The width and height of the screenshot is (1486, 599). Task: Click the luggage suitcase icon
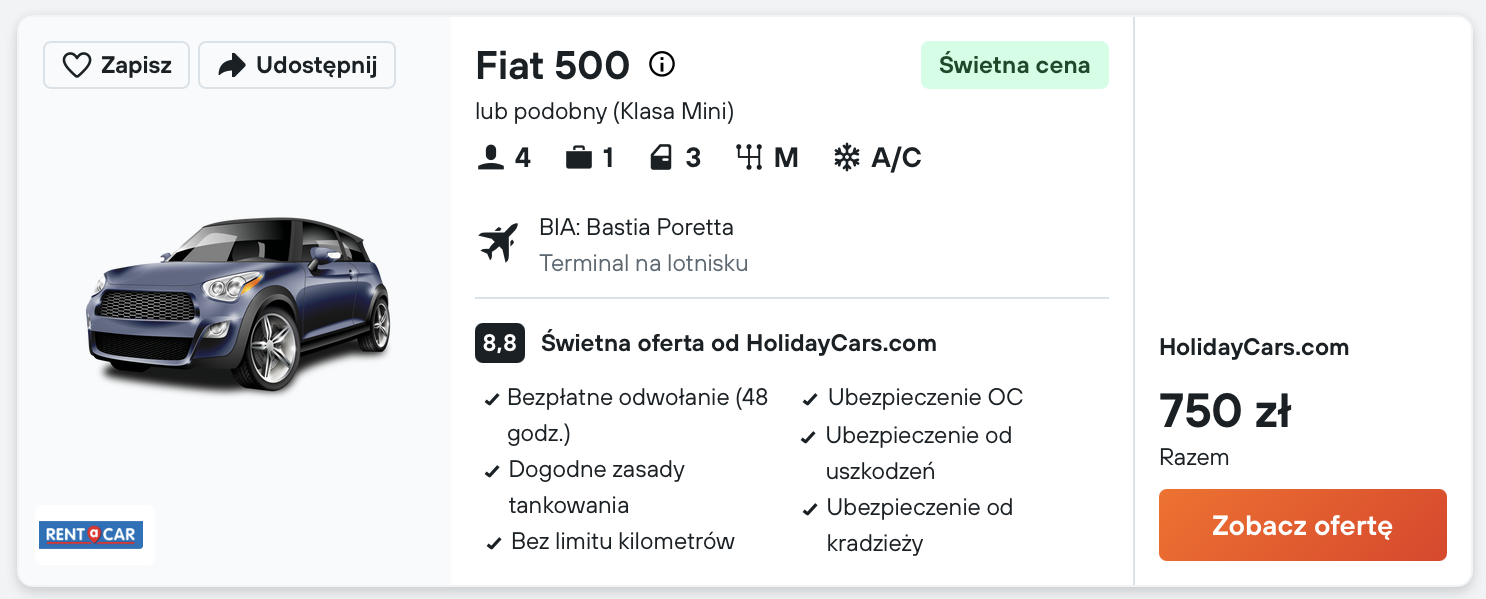coord(579,158)
